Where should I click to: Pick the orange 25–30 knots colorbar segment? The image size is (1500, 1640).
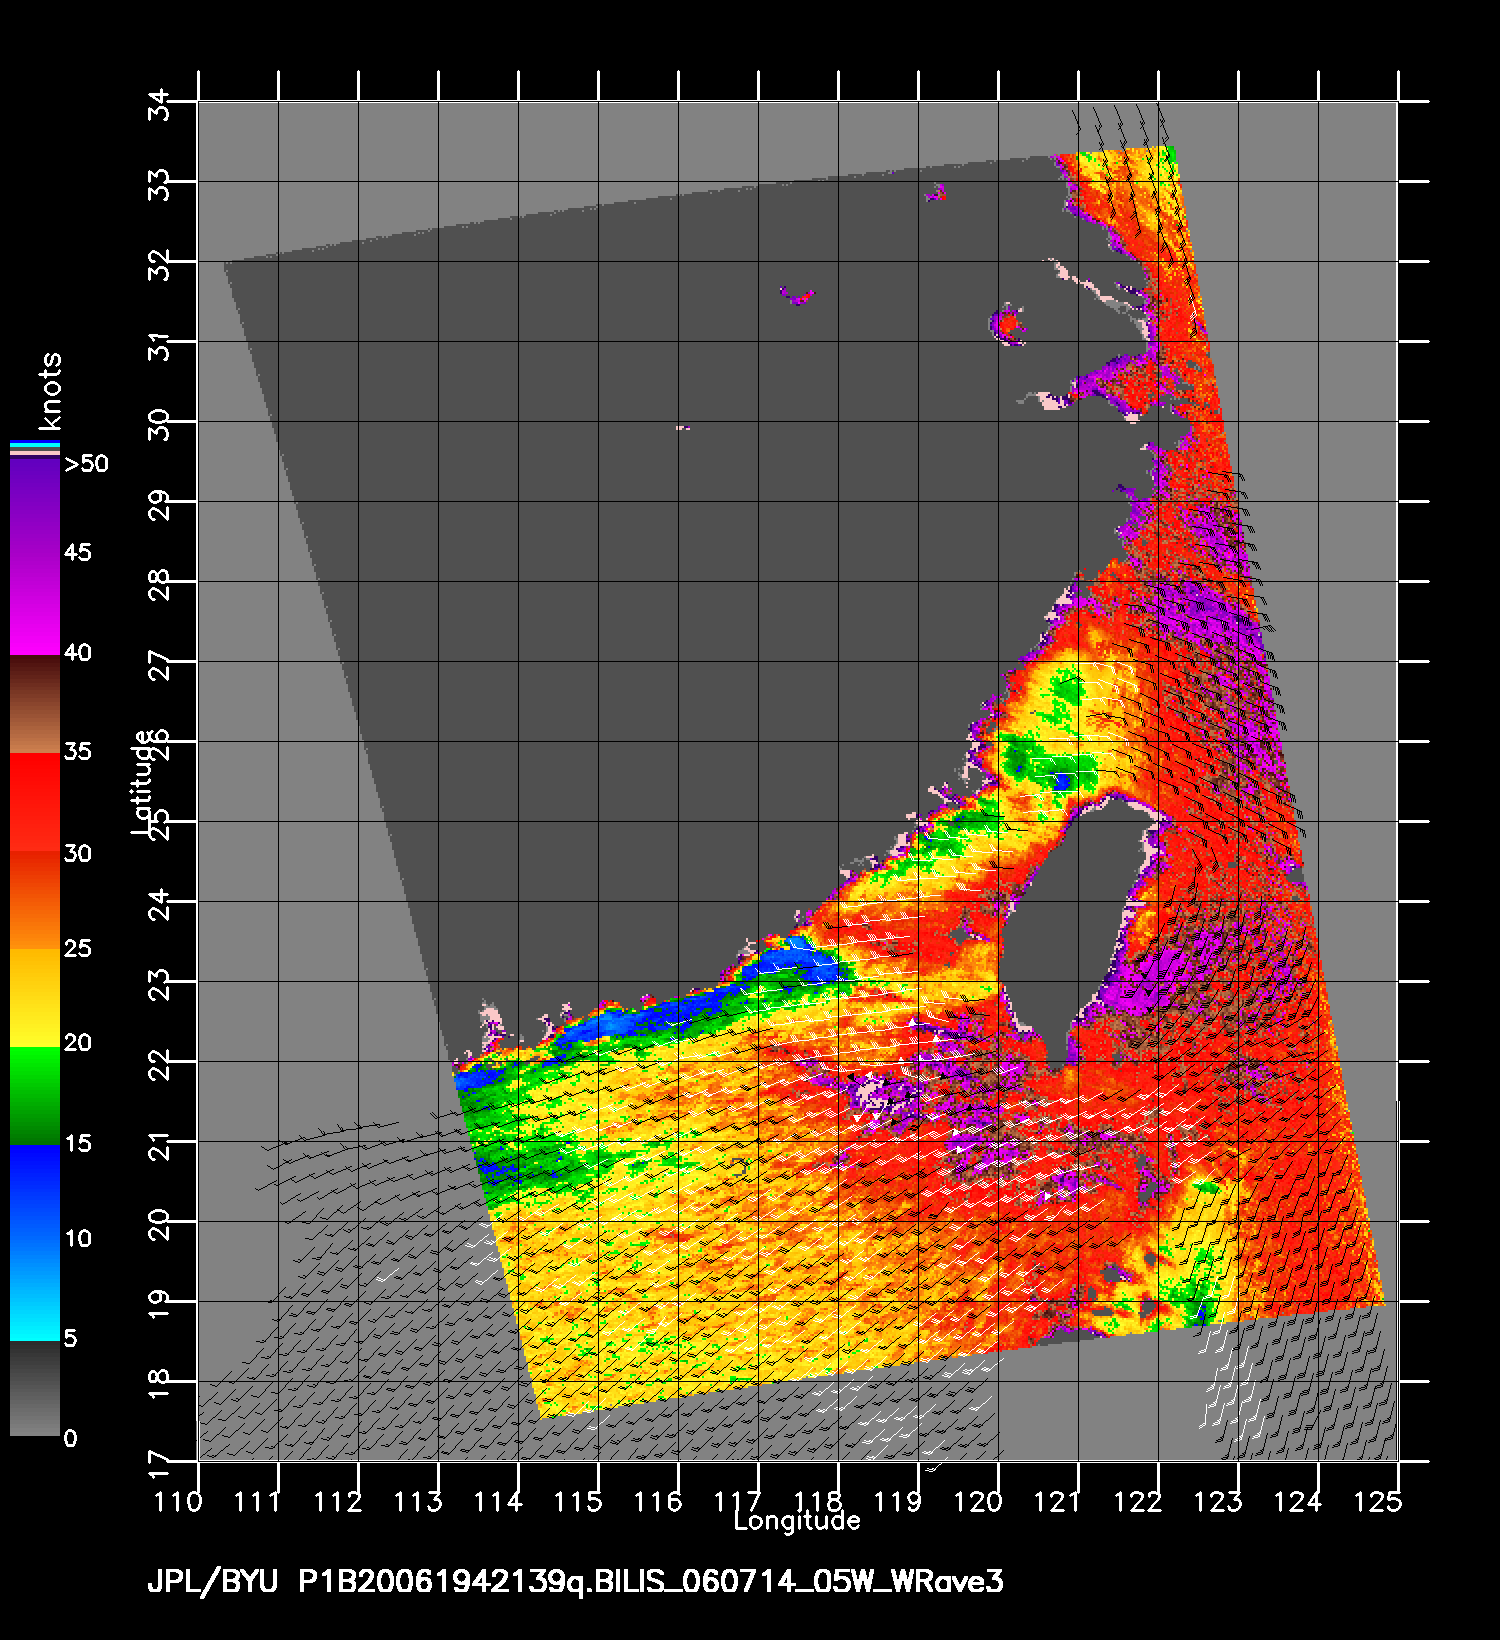(35, 899)
